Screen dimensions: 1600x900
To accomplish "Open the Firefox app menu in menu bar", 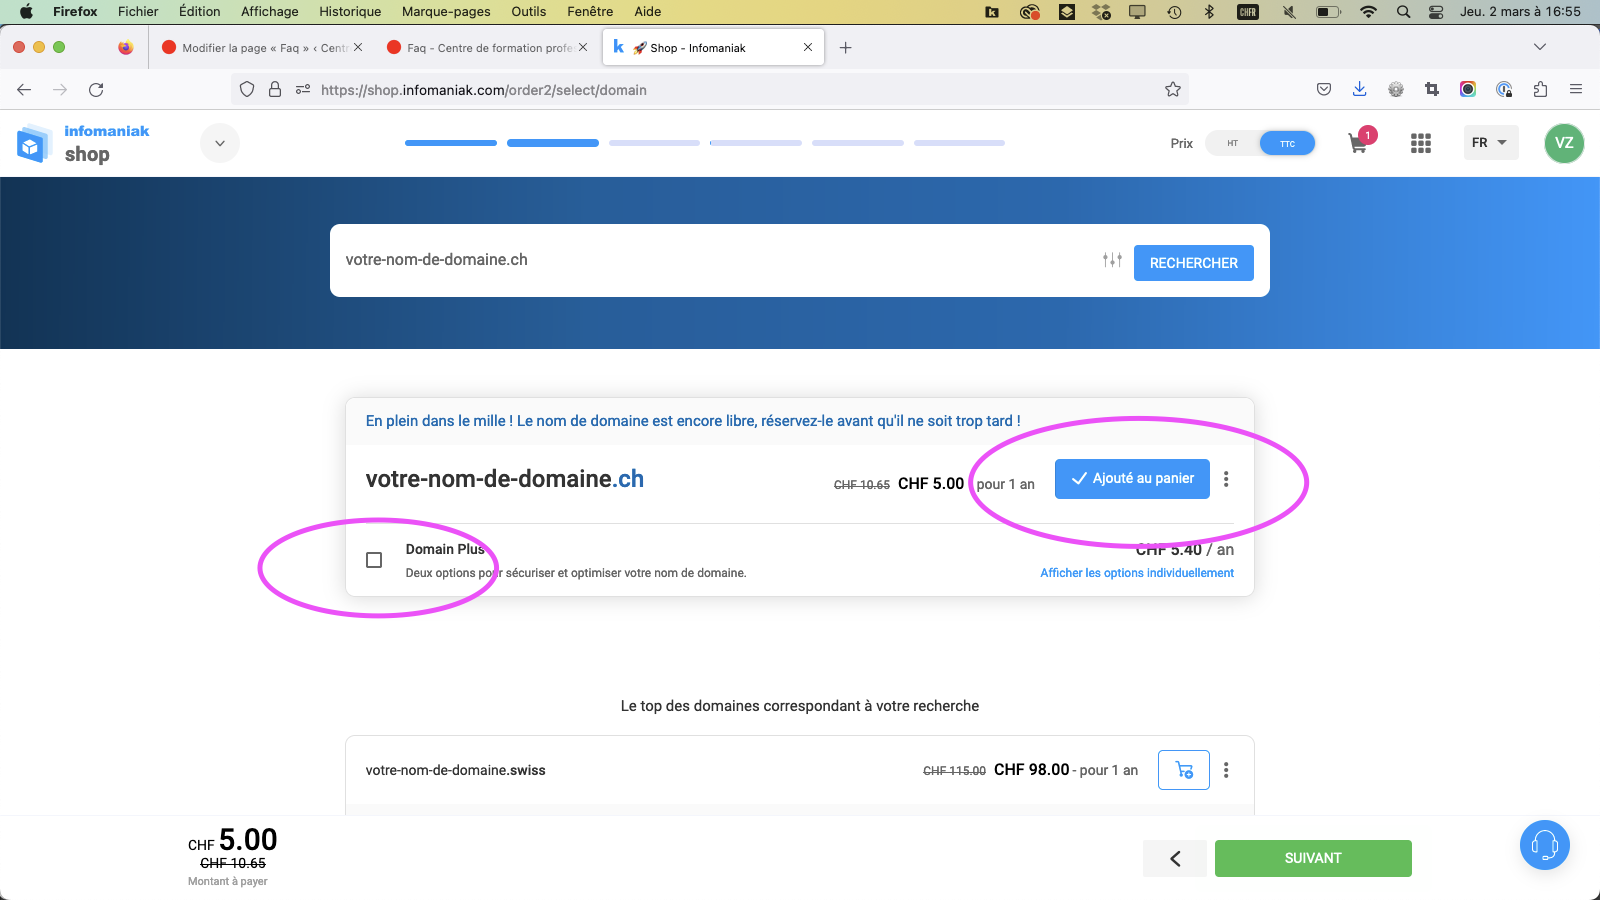I will pyautogui.click(x=75, y=12).
